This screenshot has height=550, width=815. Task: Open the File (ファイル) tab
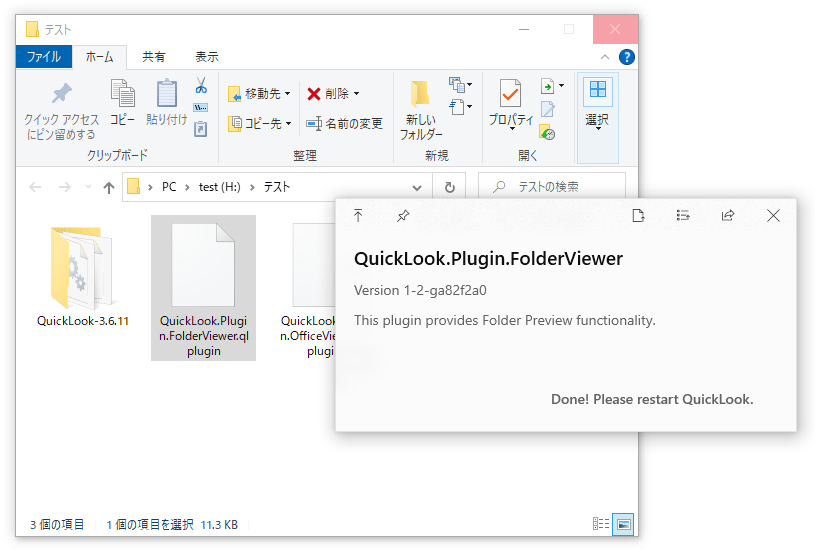click(44, 57)
